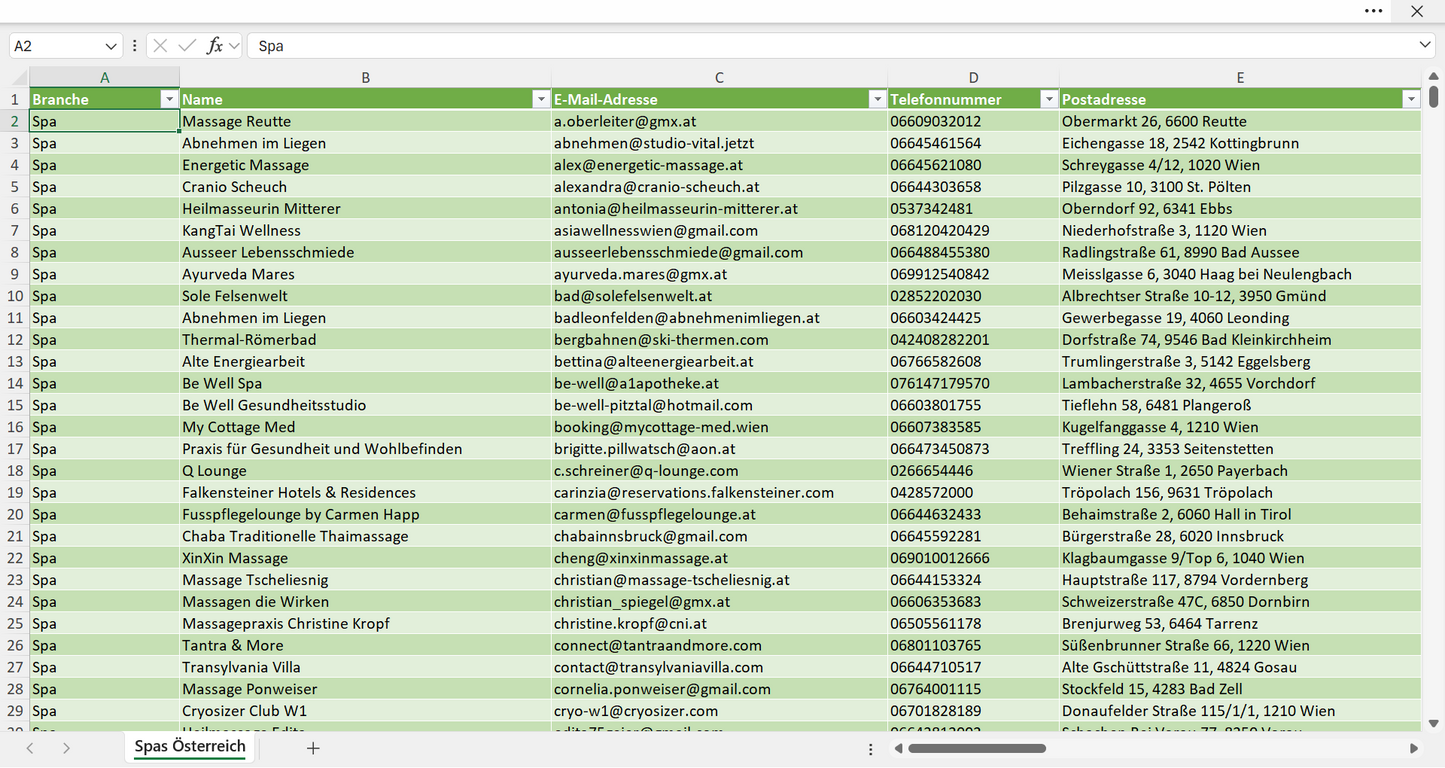The image size is (1445, 768).
Task: Select the Massage Ponweiser cell
Action: [x=366, y=689]
